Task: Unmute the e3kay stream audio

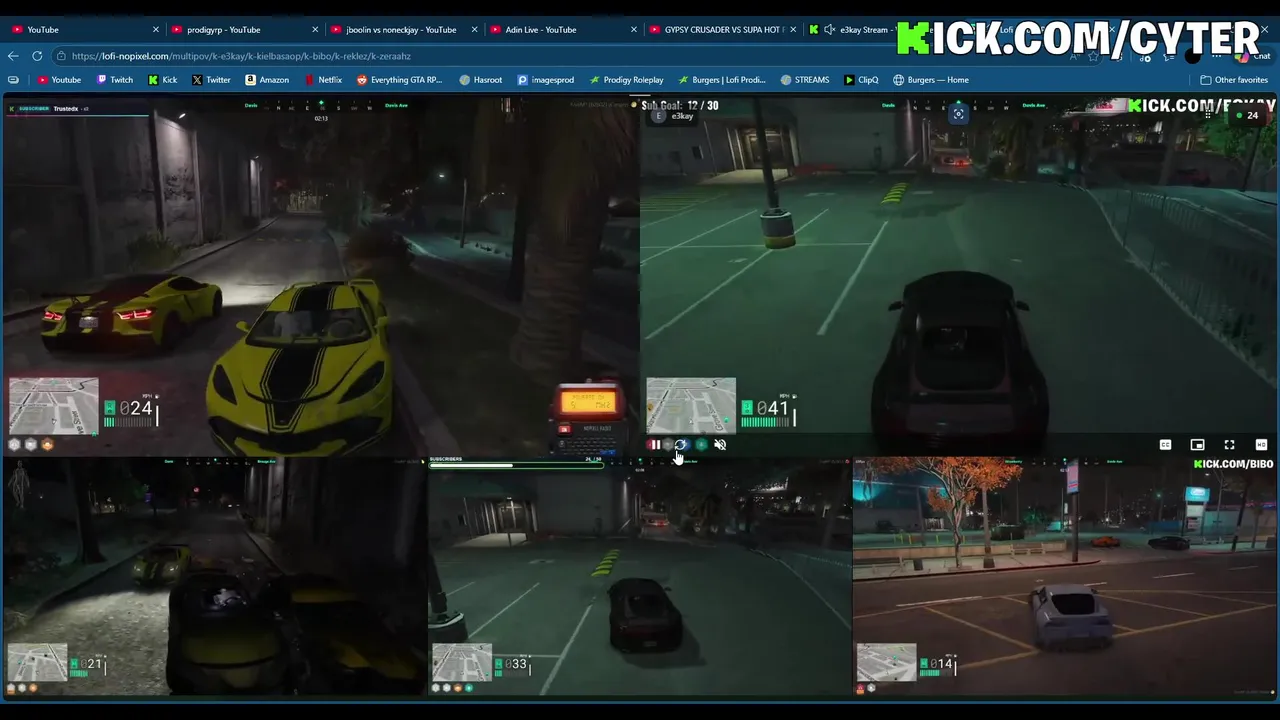Action: (720, 445)
